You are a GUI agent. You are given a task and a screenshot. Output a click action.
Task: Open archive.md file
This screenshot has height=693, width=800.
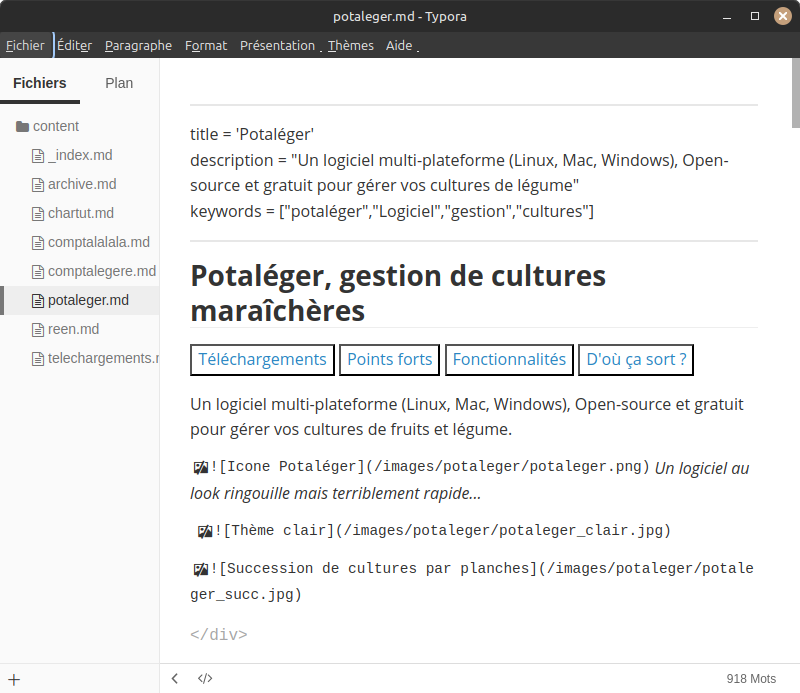pyautogui.click(x=82, y=184)
